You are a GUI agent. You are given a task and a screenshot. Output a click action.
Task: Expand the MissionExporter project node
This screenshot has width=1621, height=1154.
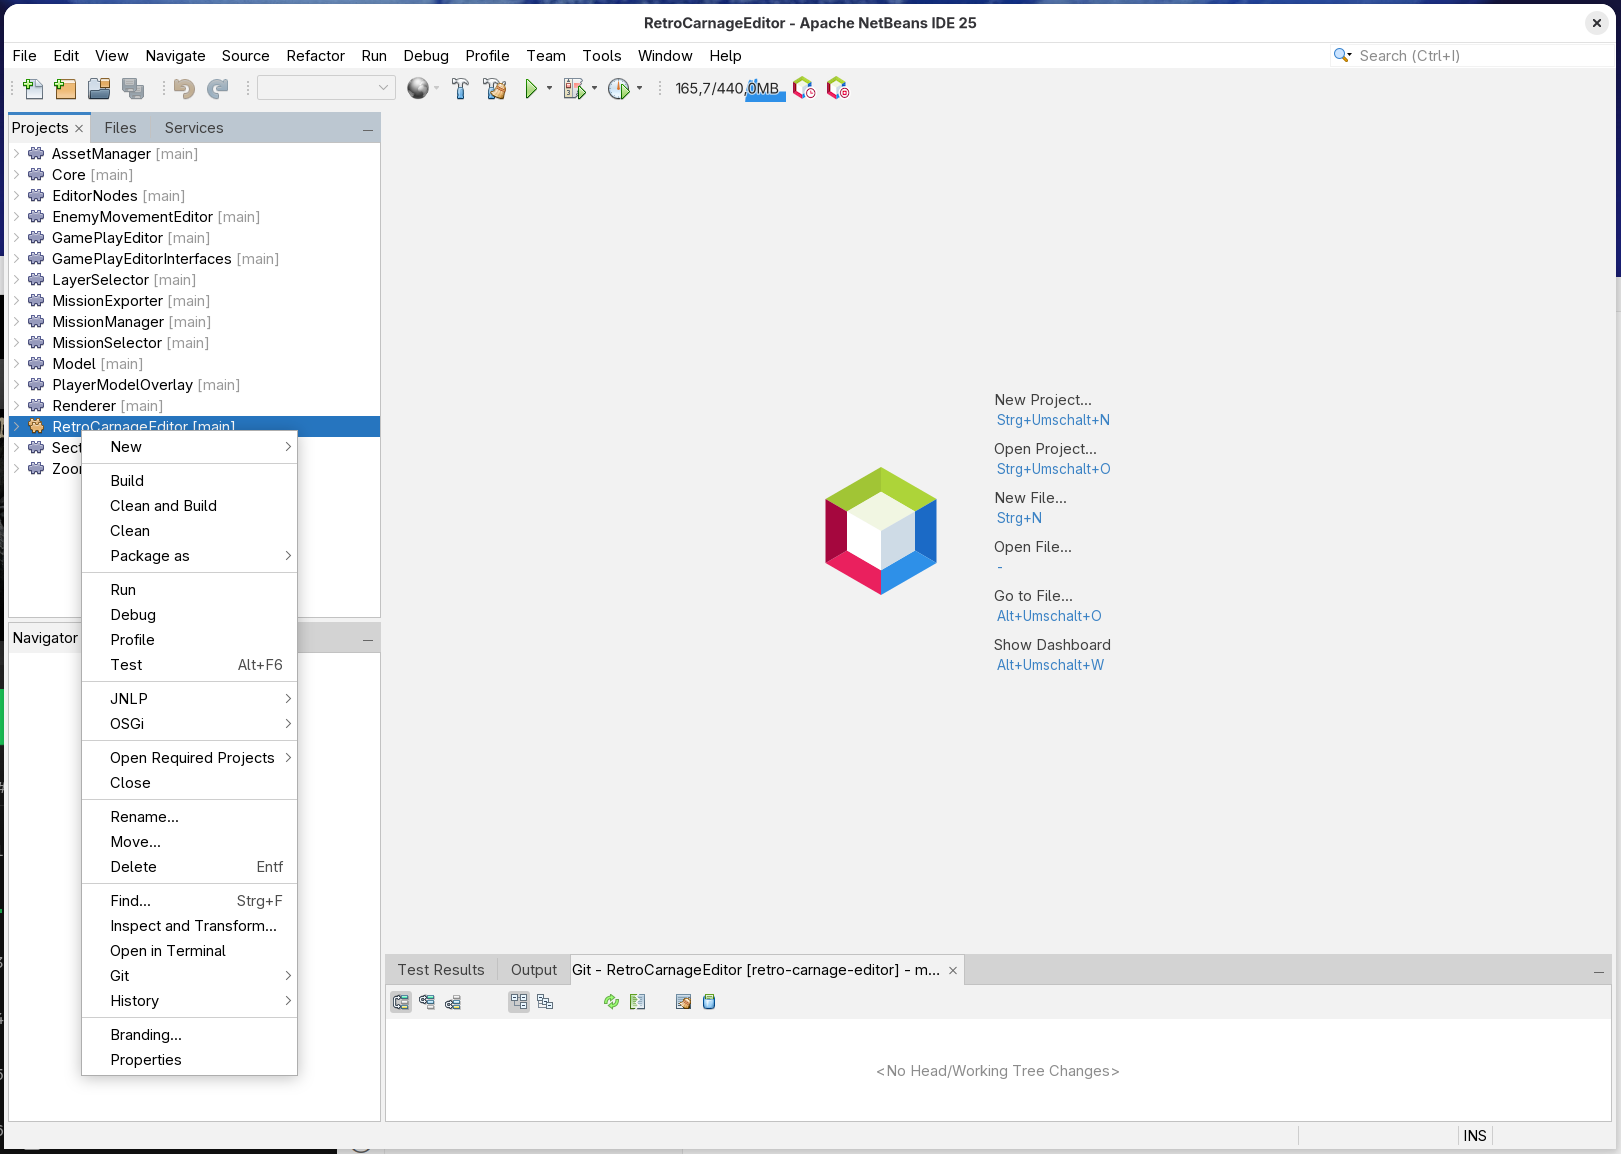(x=16, y=301)
